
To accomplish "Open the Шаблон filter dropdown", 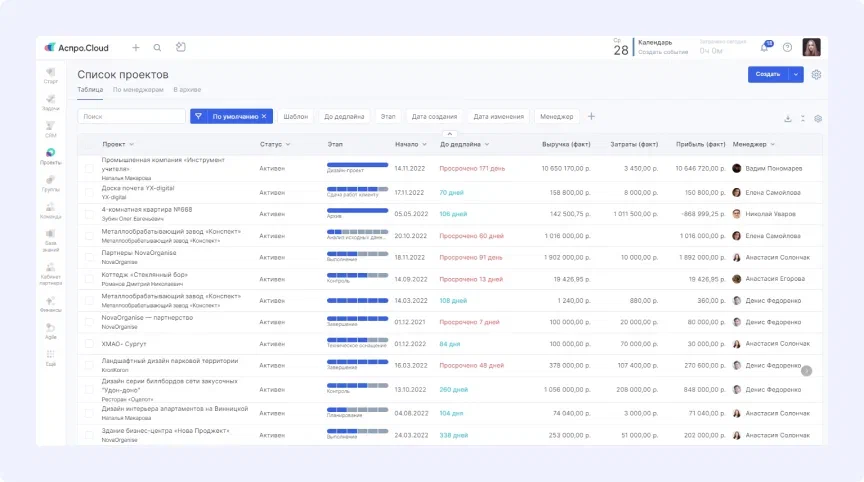I will pyautogui.click(x=295, y=116).
